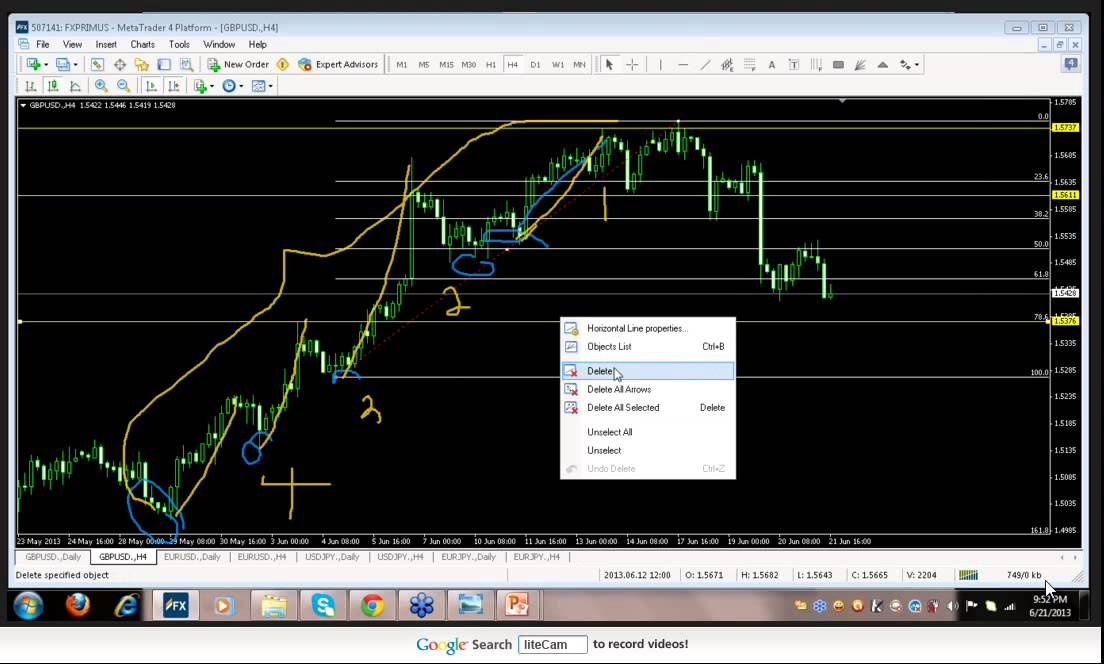Switch chart to M15 timeframe

coord(446,64)
